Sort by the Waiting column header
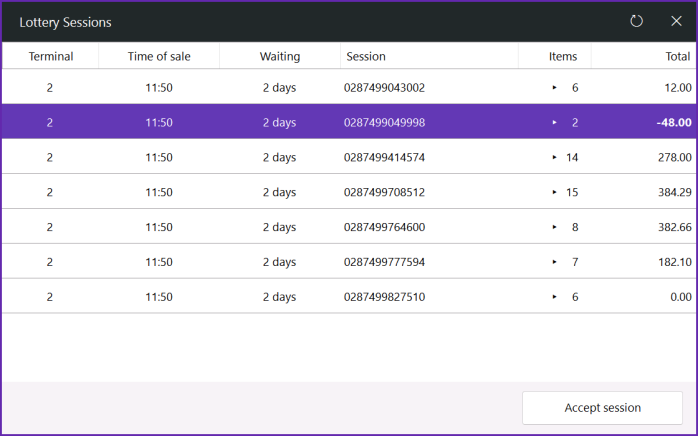 point(280,56)
